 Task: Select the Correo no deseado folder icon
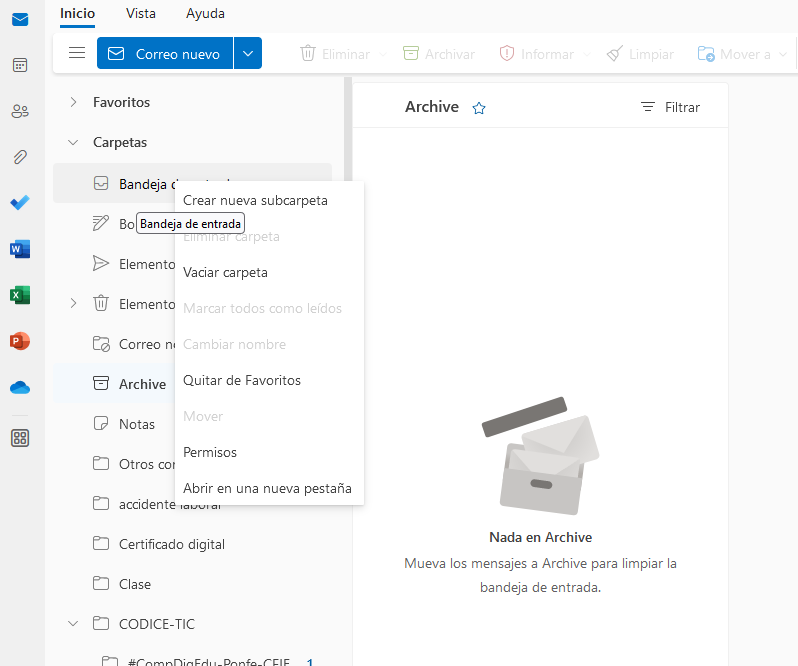(x=101, y=344)
